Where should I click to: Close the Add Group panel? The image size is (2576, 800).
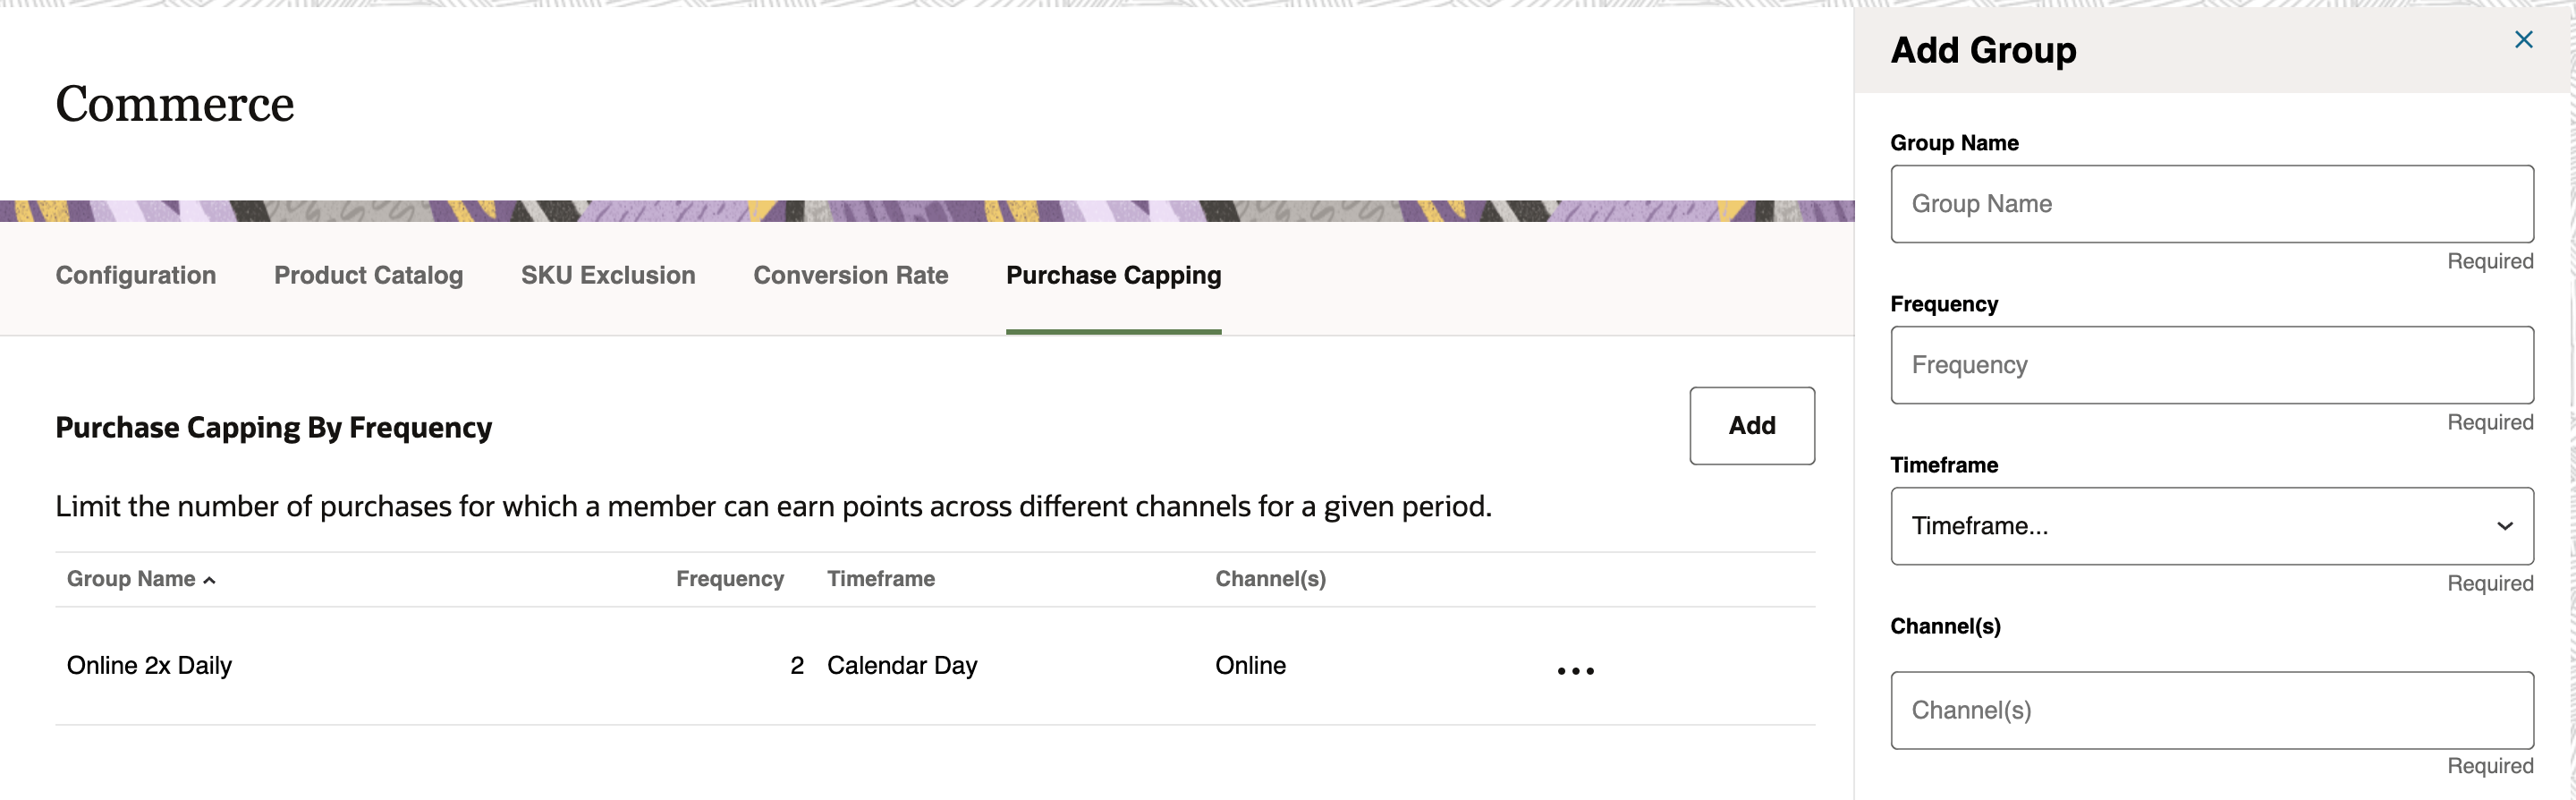2523,39
